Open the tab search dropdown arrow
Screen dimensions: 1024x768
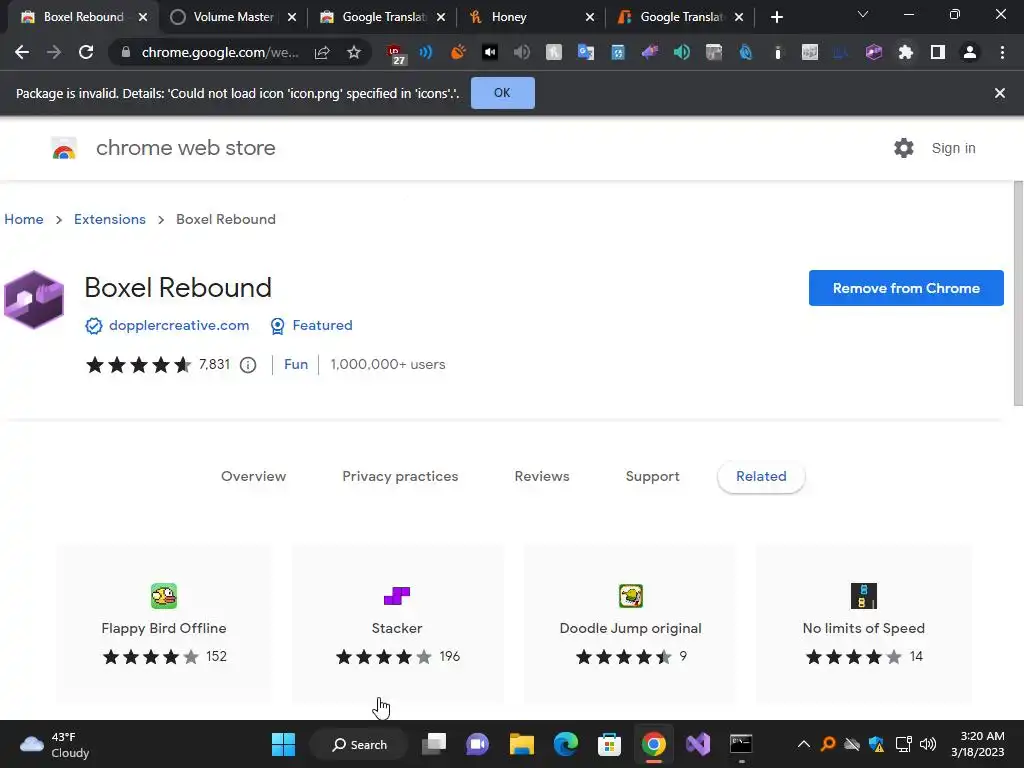(863, 15)
